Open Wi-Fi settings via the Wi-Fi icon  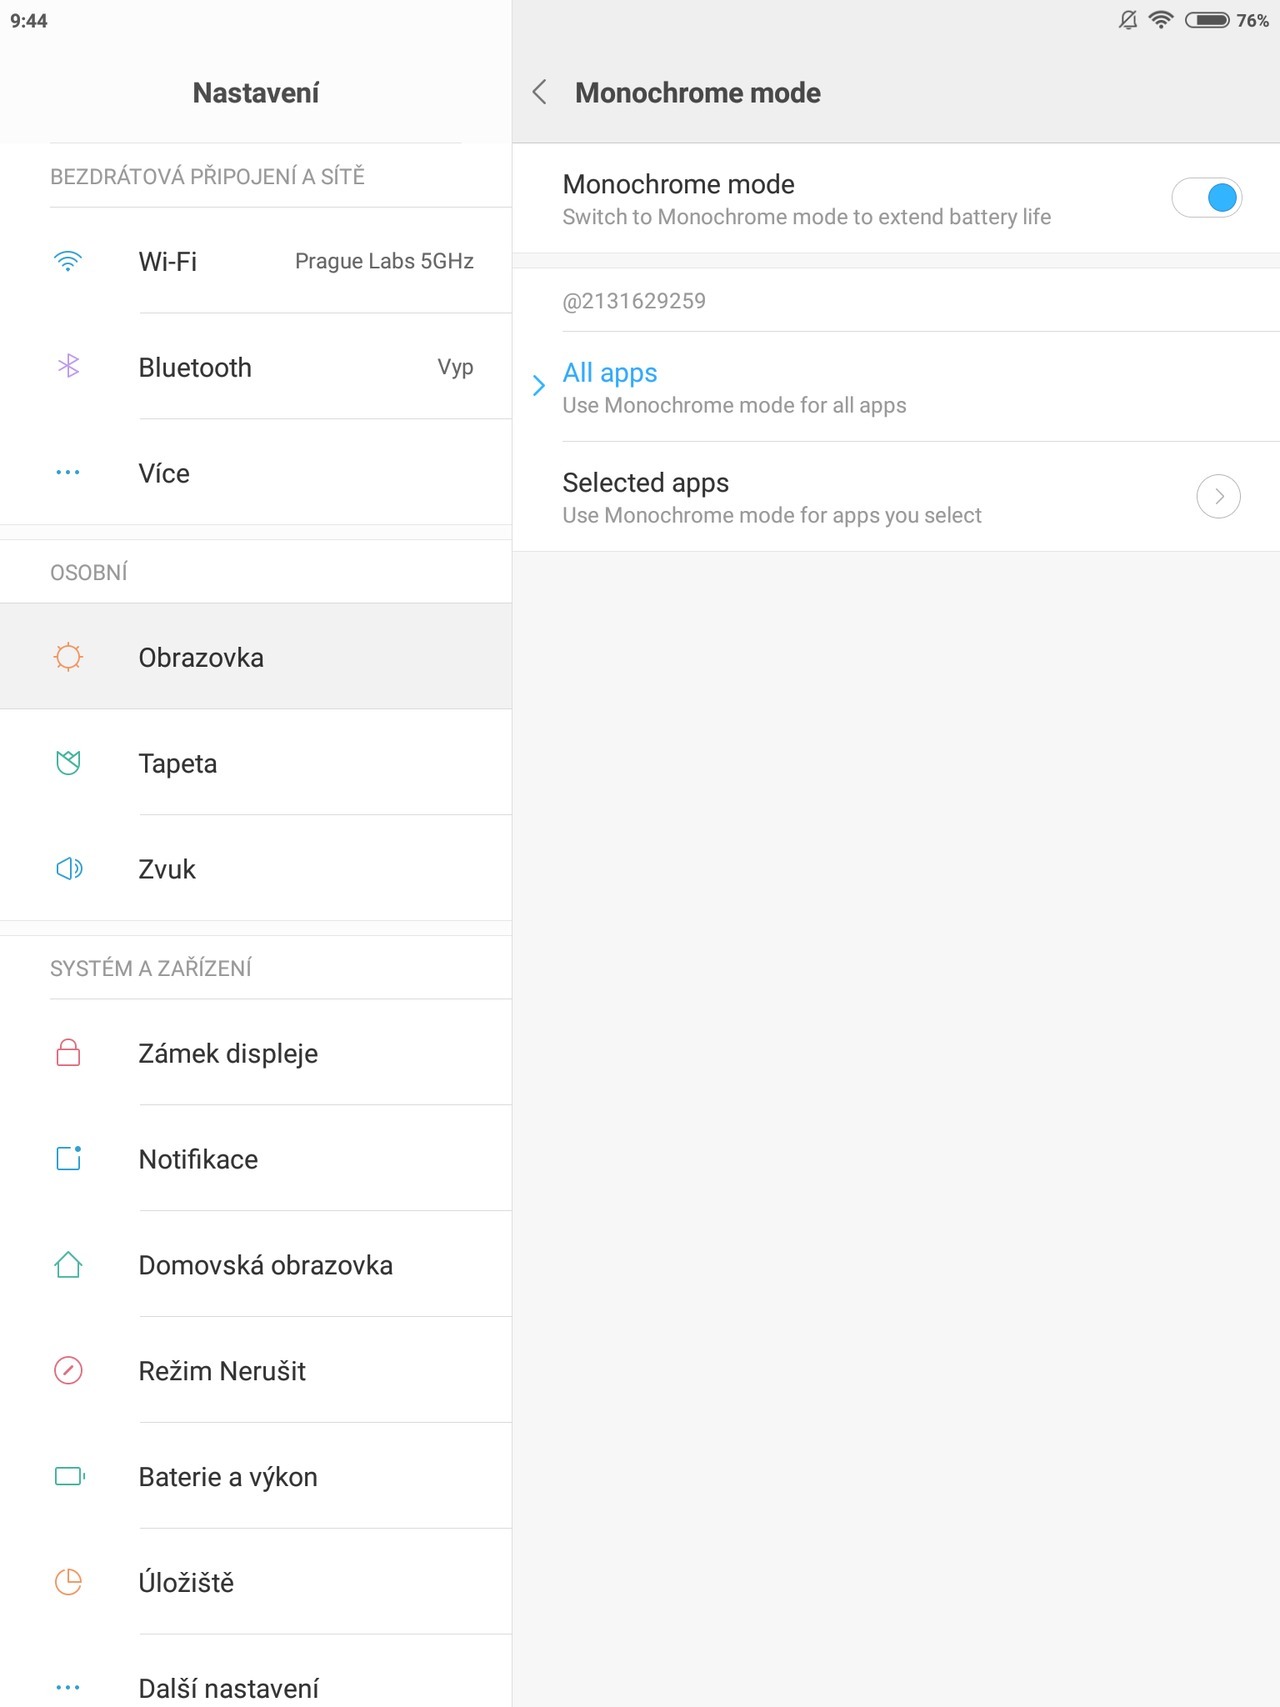[x=67, y=261]
